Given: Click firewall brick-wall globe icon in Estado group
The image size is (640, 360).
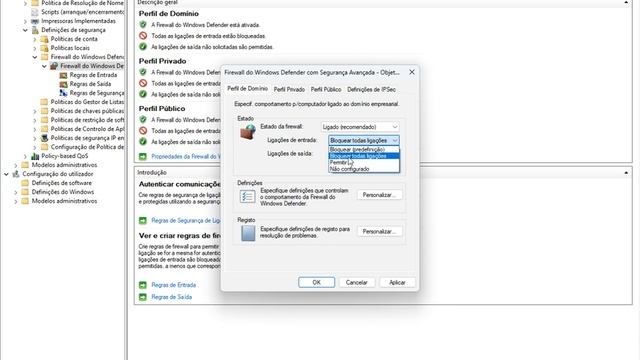Looking at the screenshot, I should (x=248, y=132).
